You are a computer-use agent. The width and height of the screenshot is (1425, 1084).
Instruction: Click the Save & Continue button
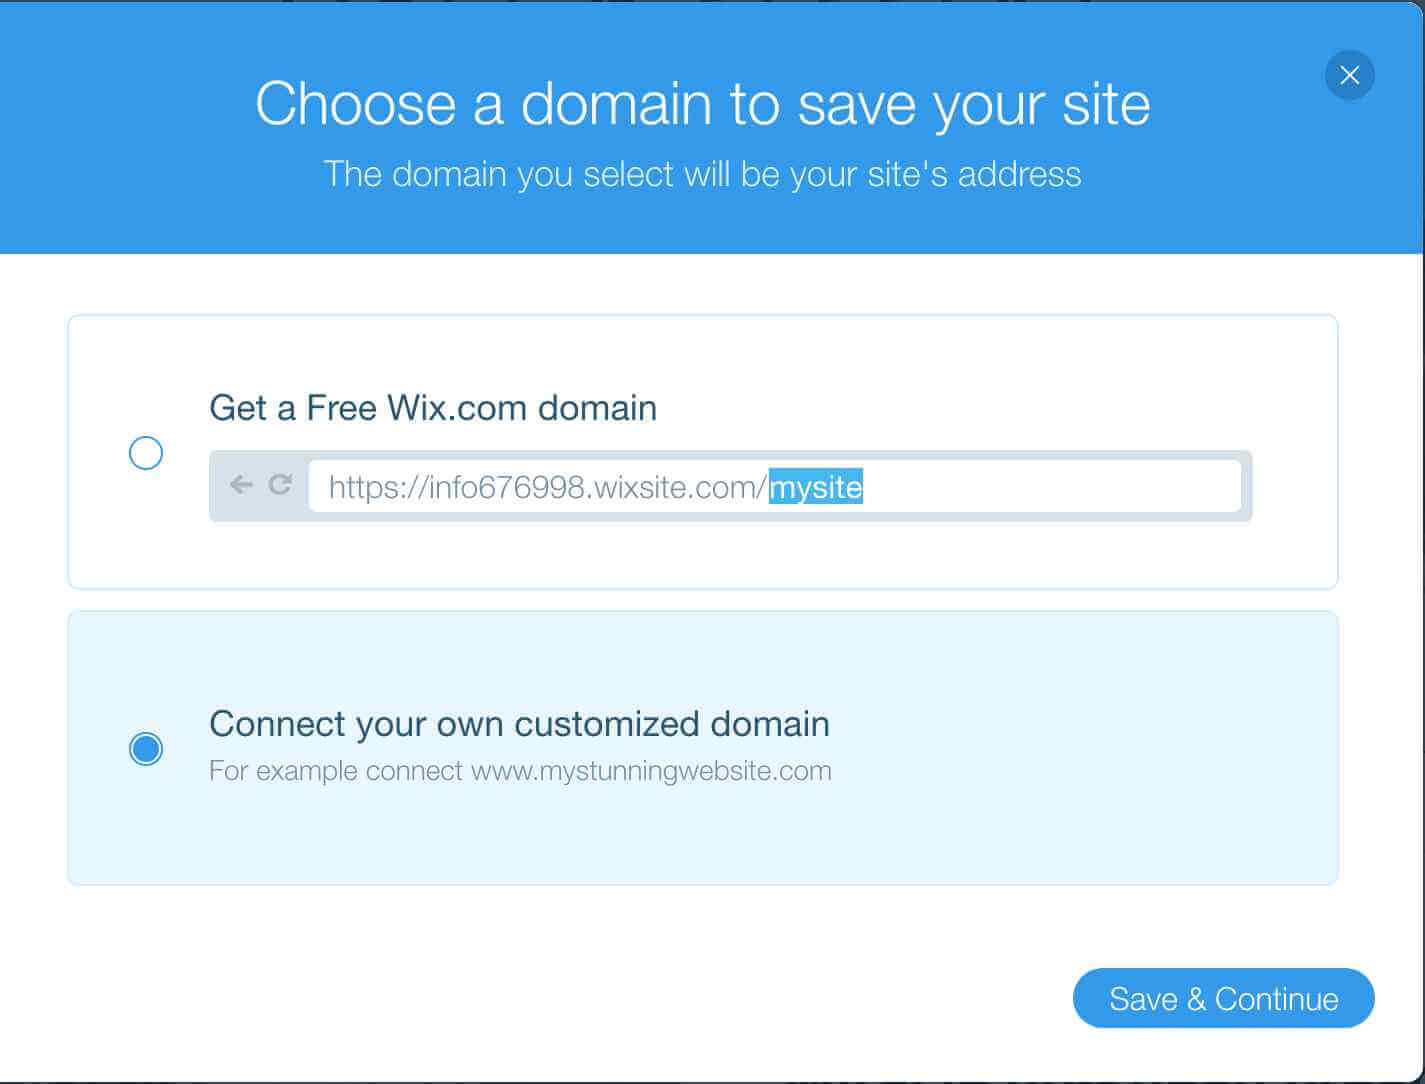click(x=1223, y=998)
